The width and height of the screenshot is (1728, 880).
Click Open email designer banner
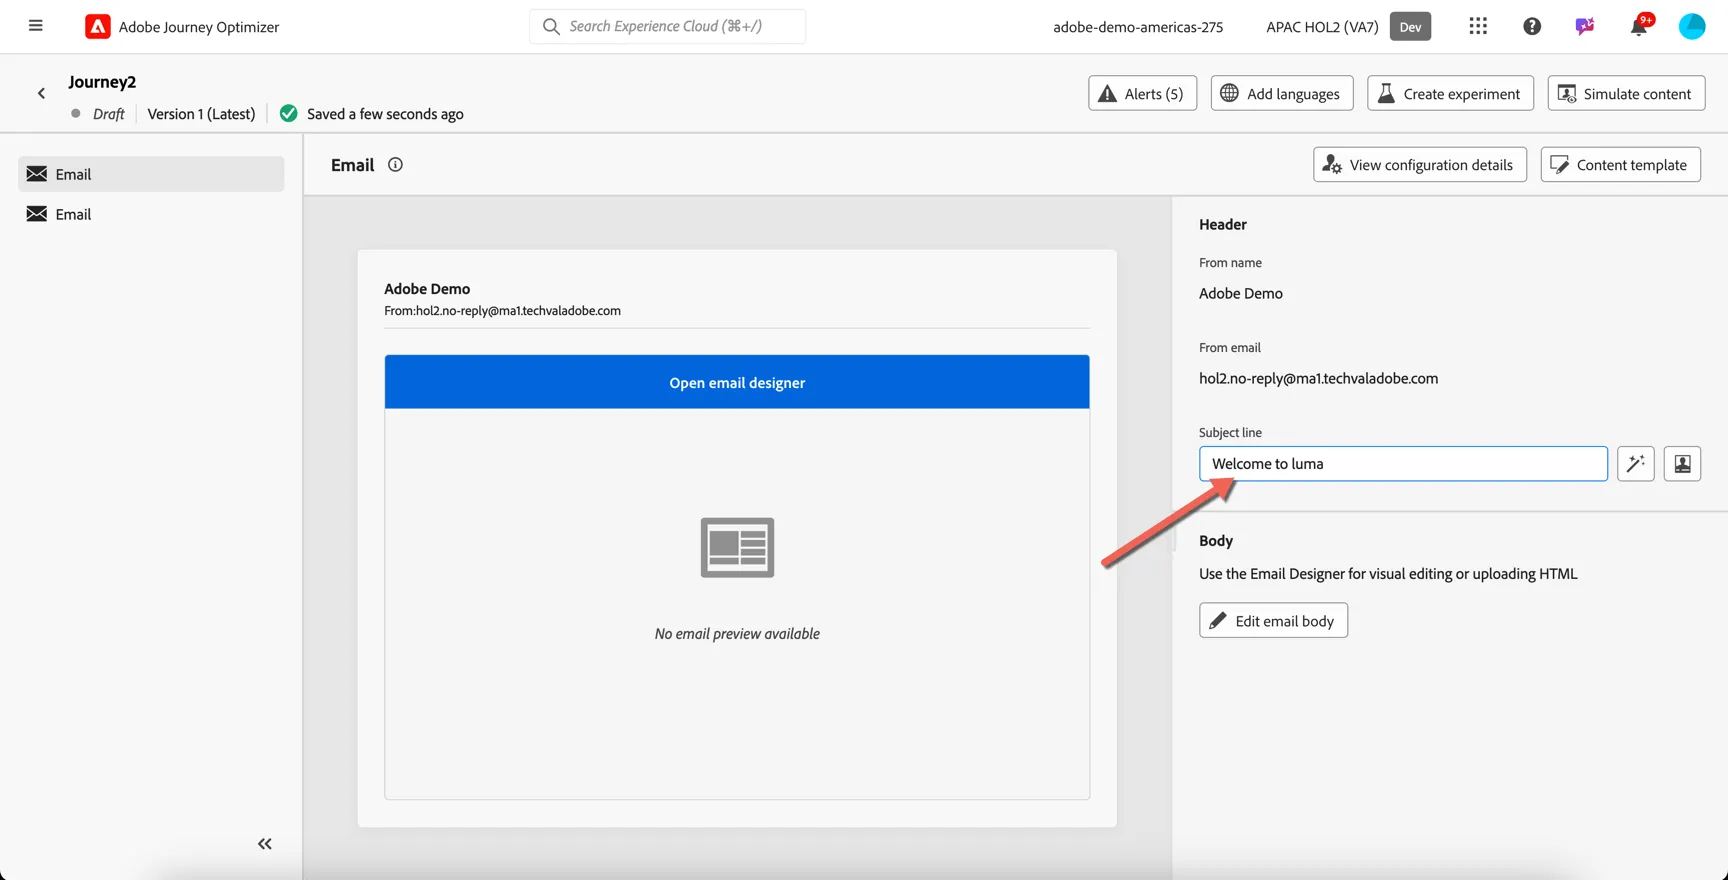click(x=737, y=382)
